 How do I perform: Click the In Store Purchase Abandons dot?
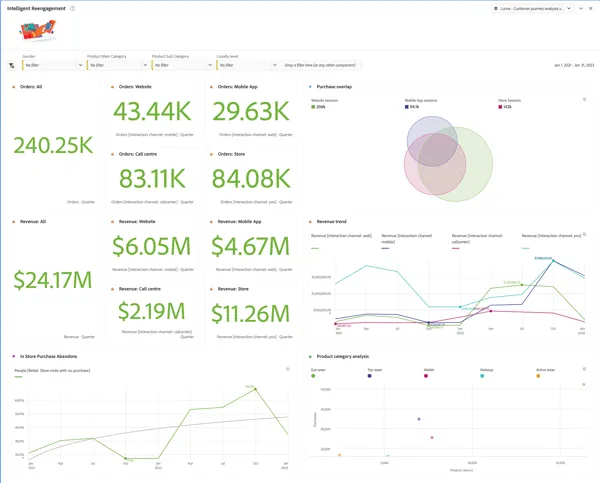[x=14, y=356]
